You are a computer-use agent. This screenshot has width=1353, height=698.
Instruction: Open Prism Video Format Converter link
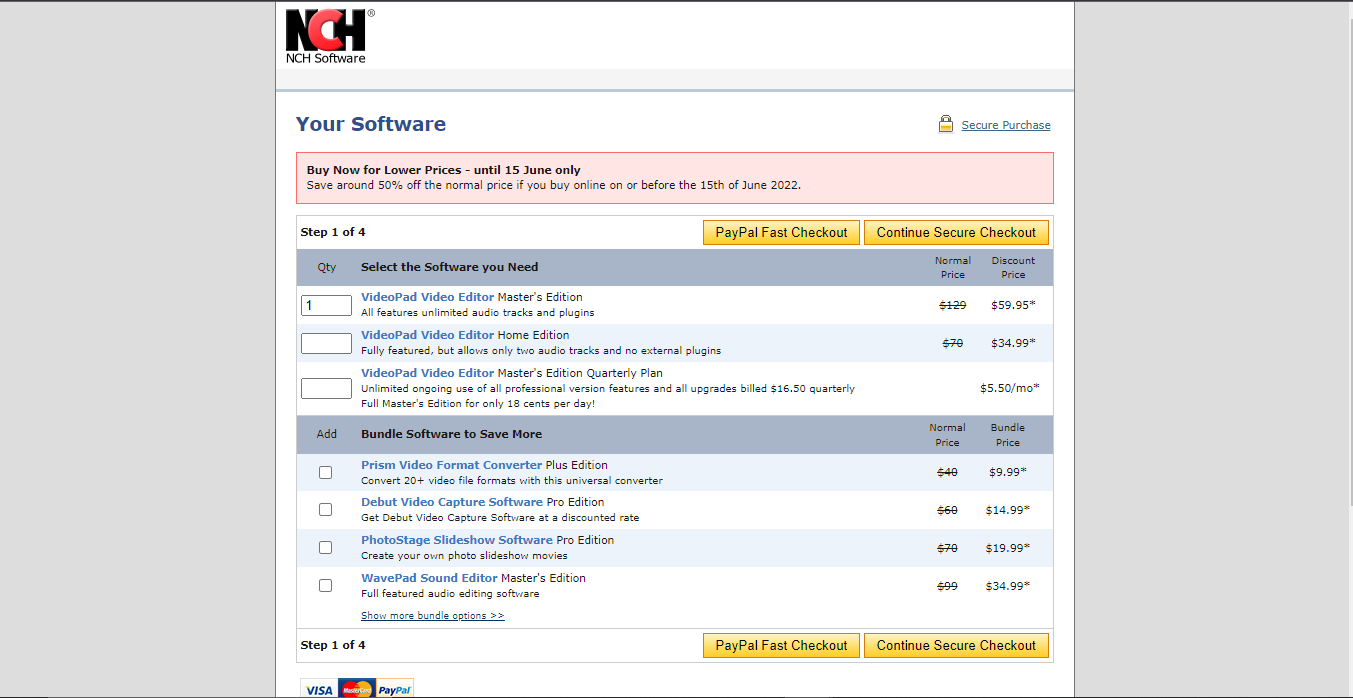coord(451,465)
